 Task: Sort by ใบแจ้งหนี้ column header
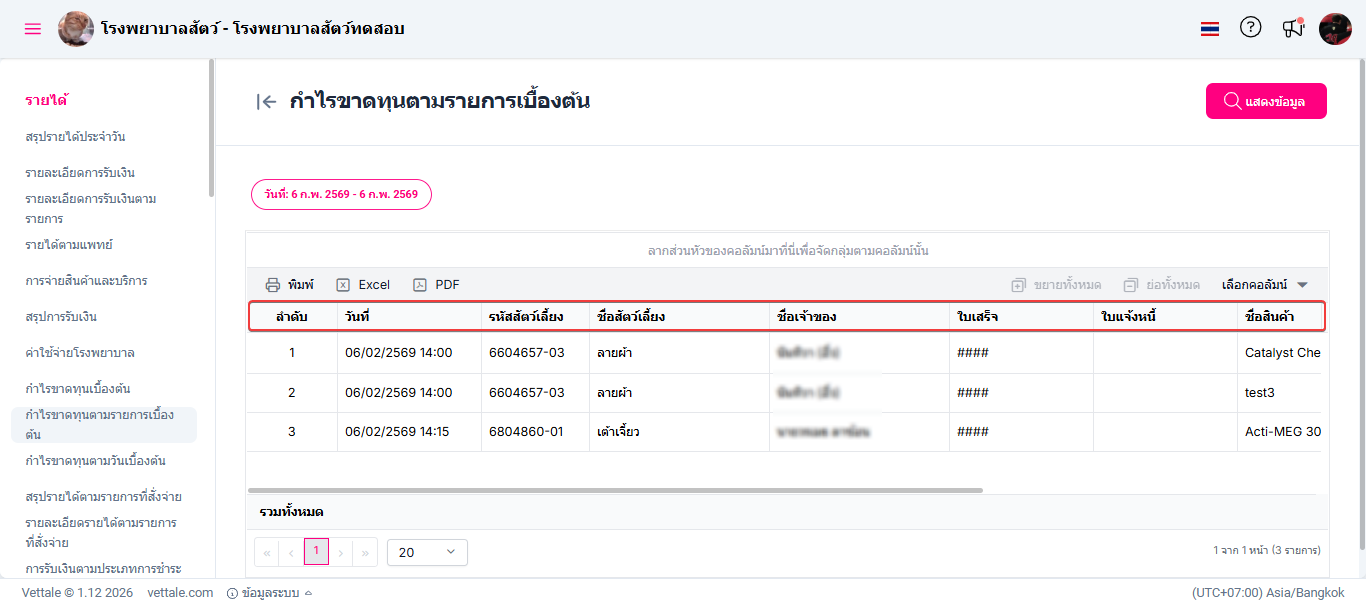(1165, 317)
